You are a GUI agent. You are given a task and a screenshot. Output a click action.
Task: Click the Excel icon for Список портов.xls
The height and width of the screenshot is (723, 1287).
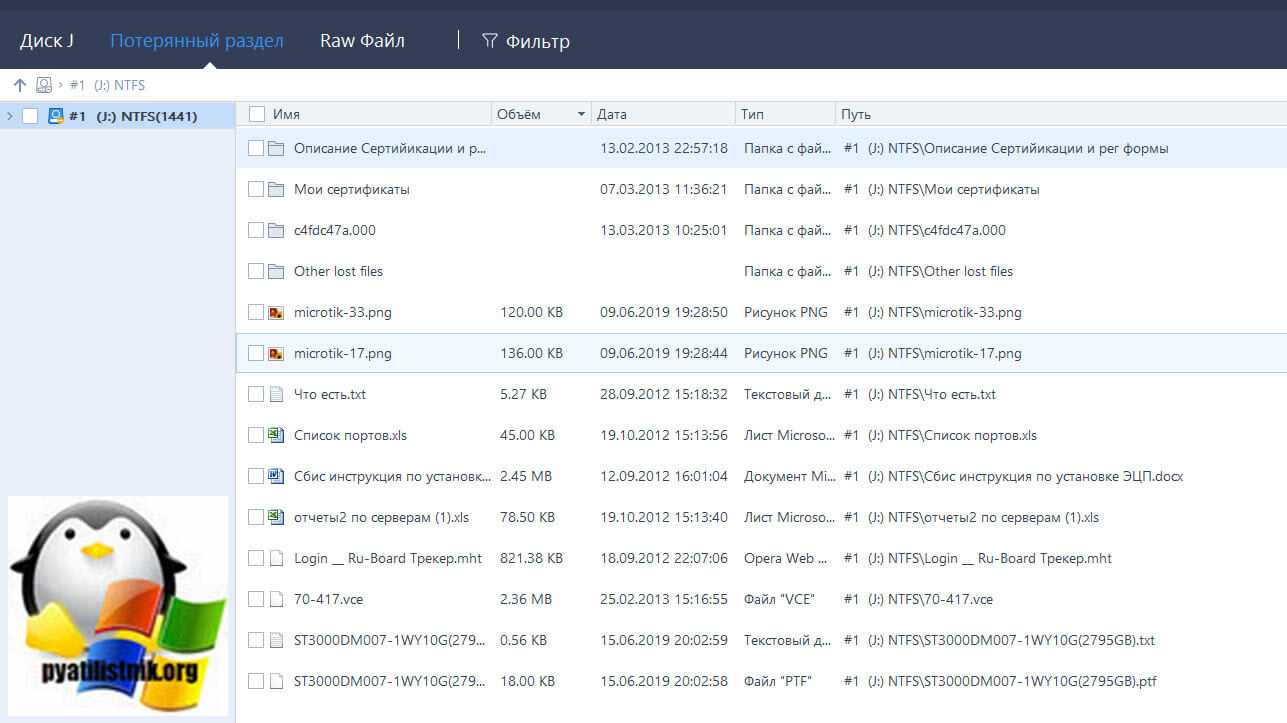click(277, 435)
